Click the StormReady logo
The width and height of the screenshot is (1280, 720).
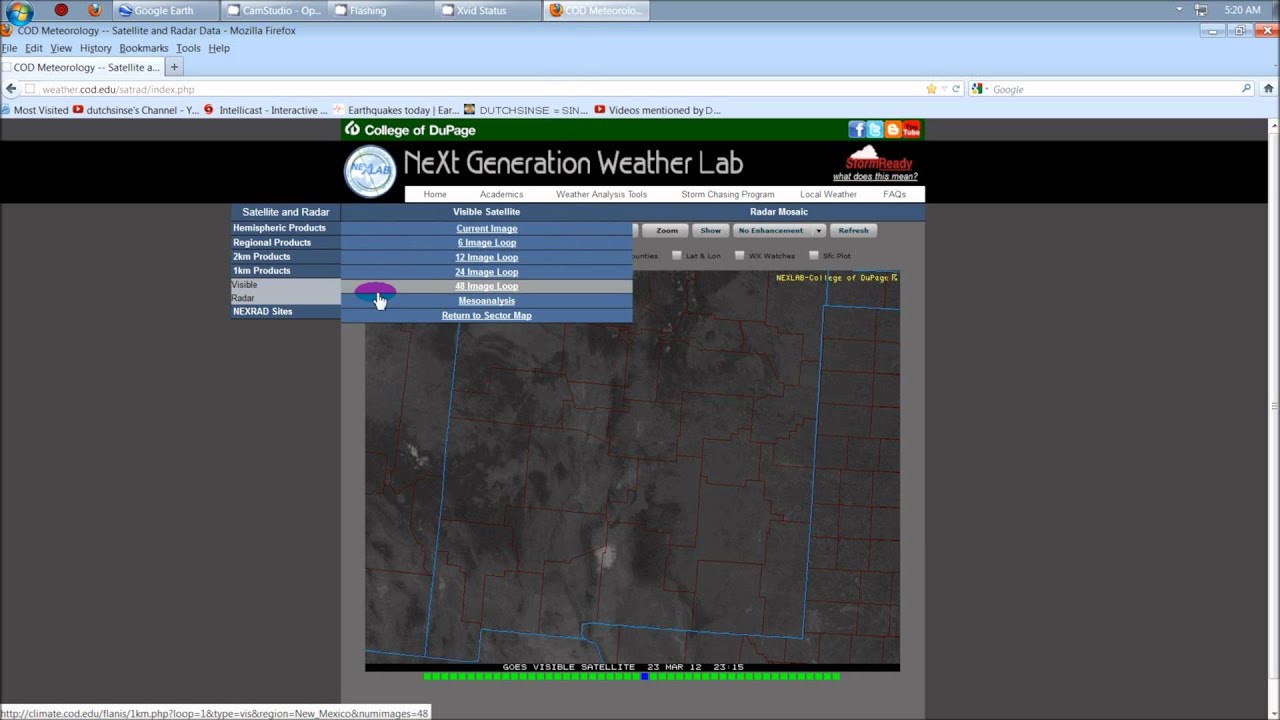pyautogui.click(x=879, y=157)
